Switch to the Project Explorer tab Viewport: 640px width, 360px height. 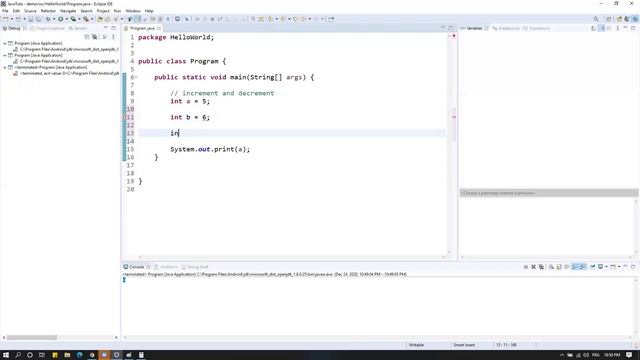click(x=47, y=28)
